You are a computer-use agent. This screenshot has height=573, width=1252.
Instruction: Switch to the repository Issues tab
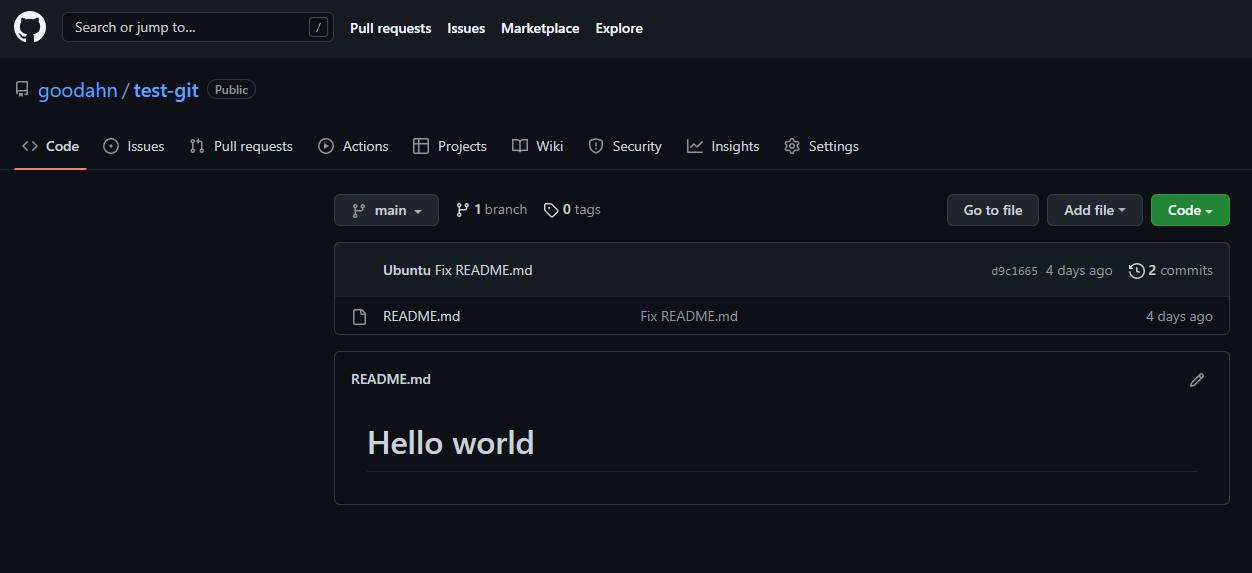tap(134, 146)
